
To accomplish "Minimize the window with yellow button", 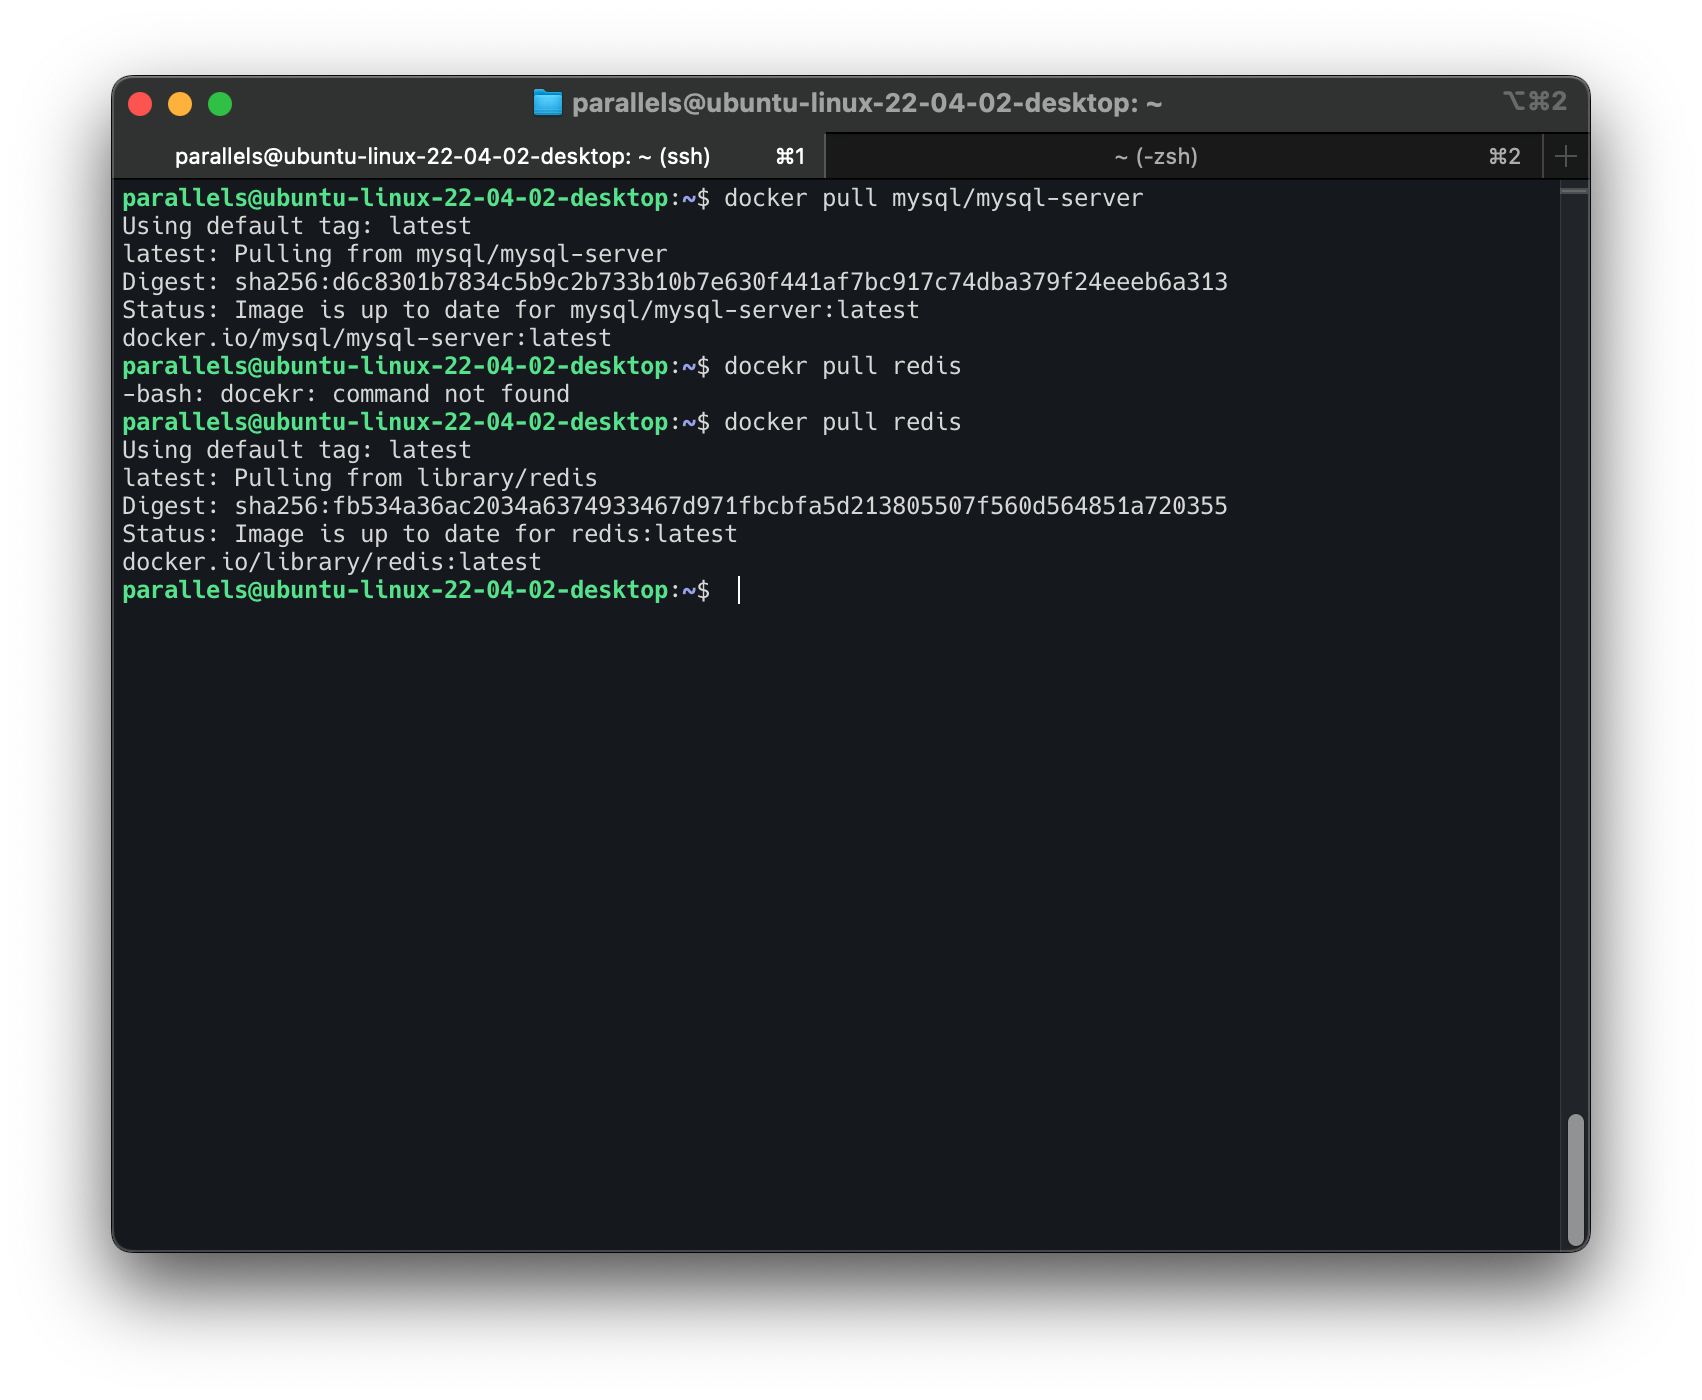I will (x=180, y=104).
